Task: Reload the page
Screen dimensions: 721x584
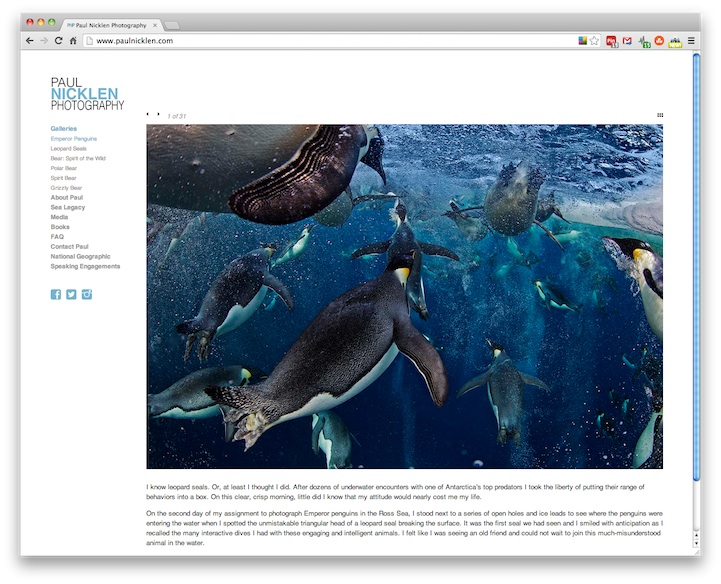Action: pos(58,41)
